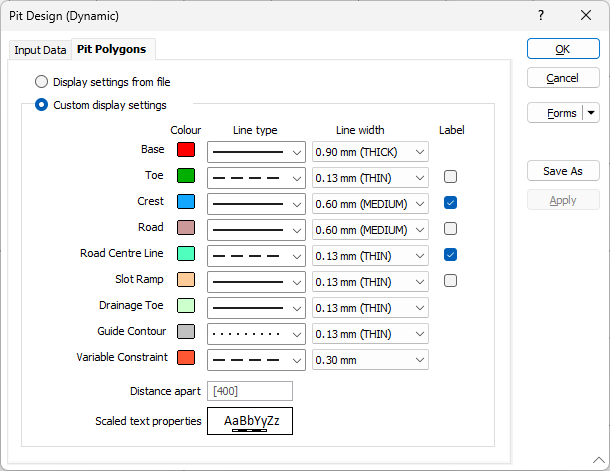Click the help question mark icon
610x471 pixels.
click(541, 16)
